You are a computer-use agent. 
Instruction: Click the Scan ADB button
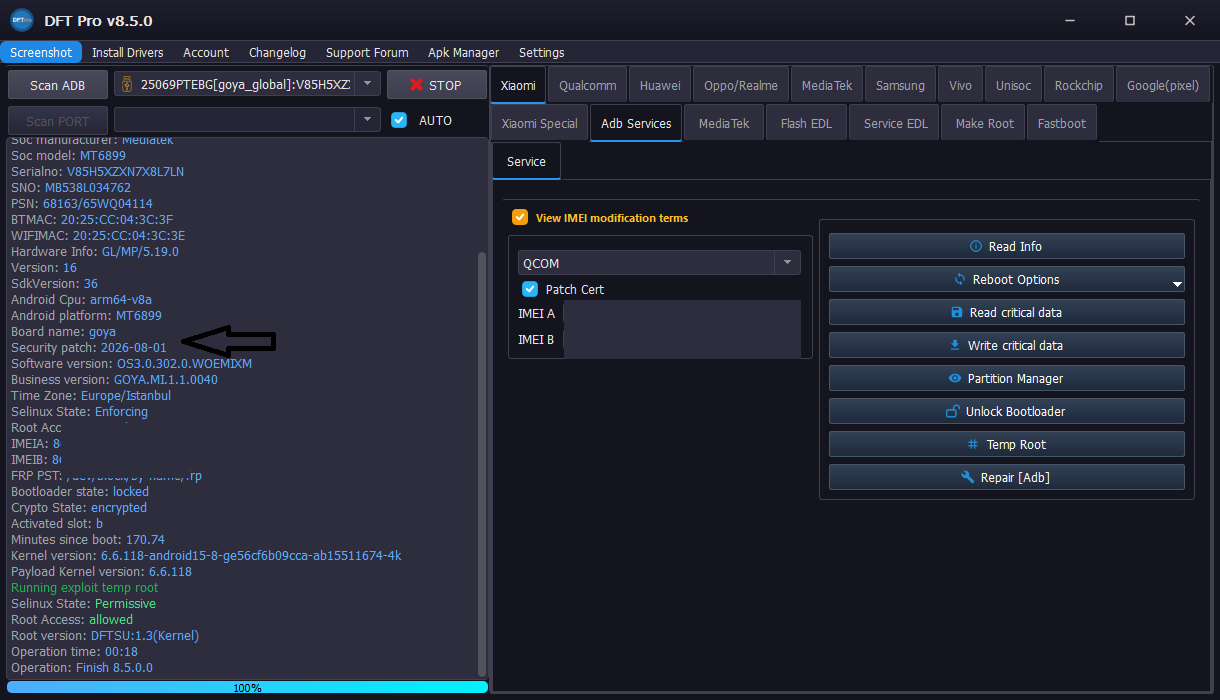click(x=57, y=85)
